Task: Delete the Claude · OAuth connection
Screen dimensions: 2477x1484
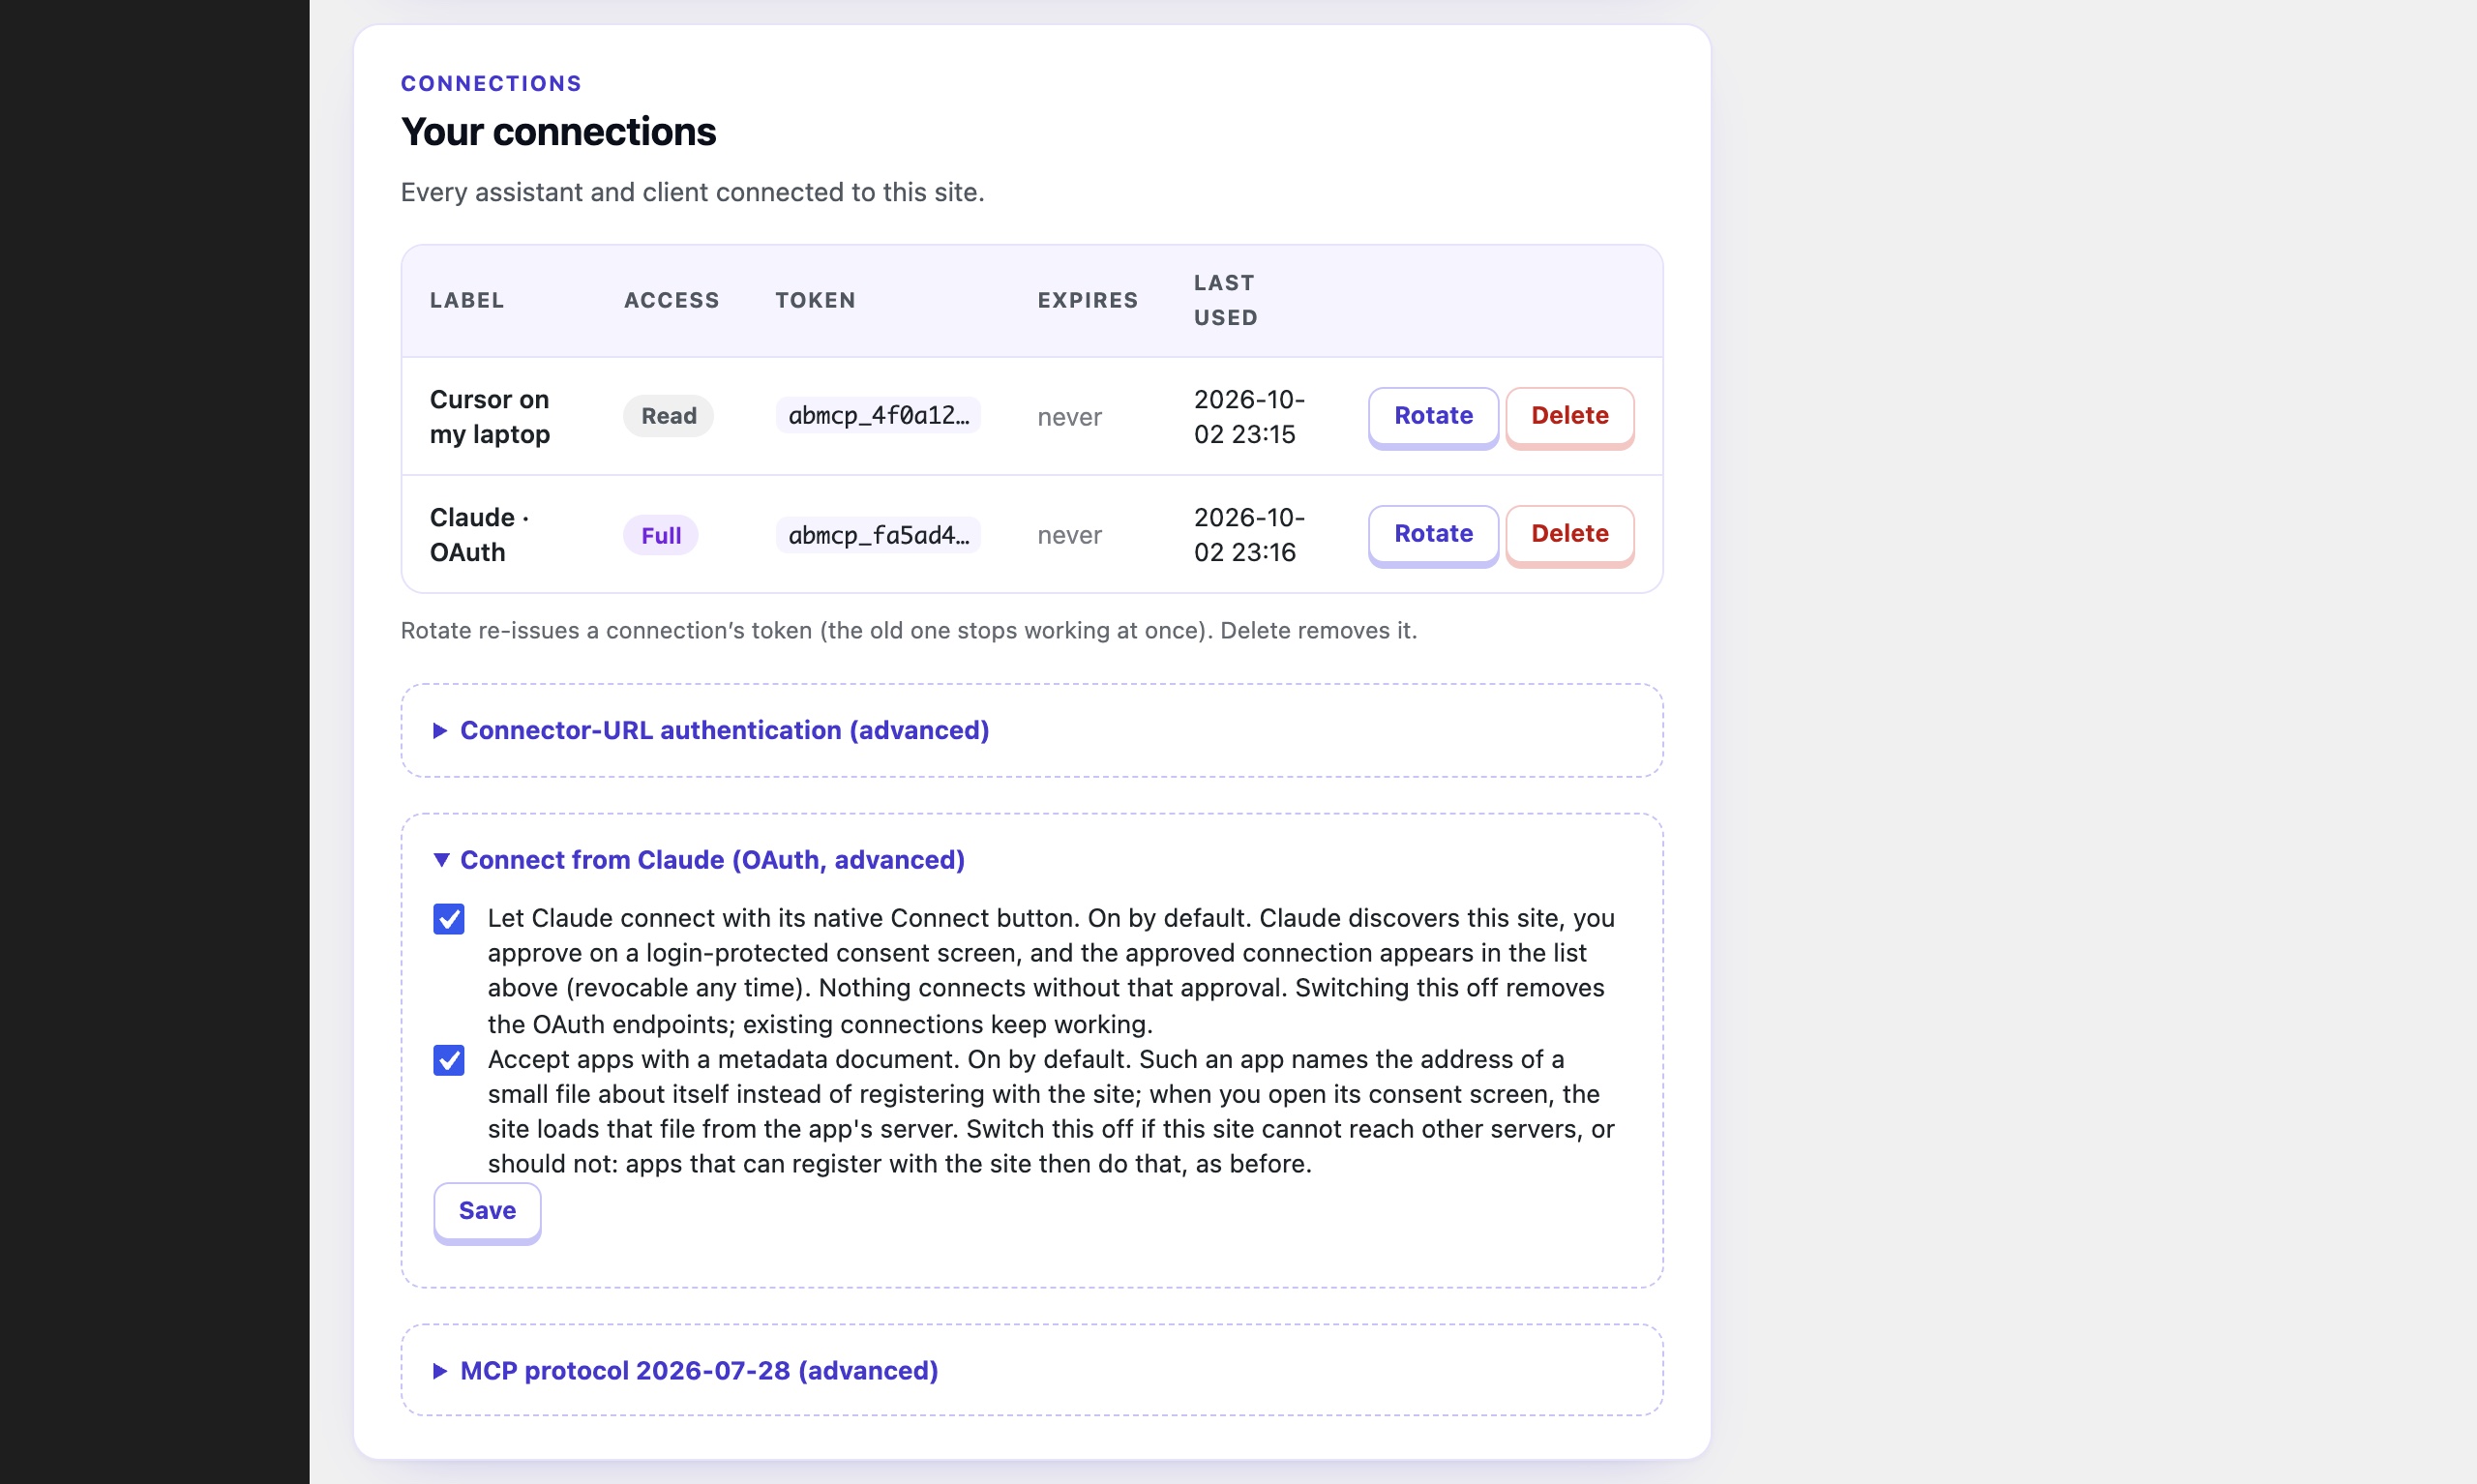Action: 1569,534
